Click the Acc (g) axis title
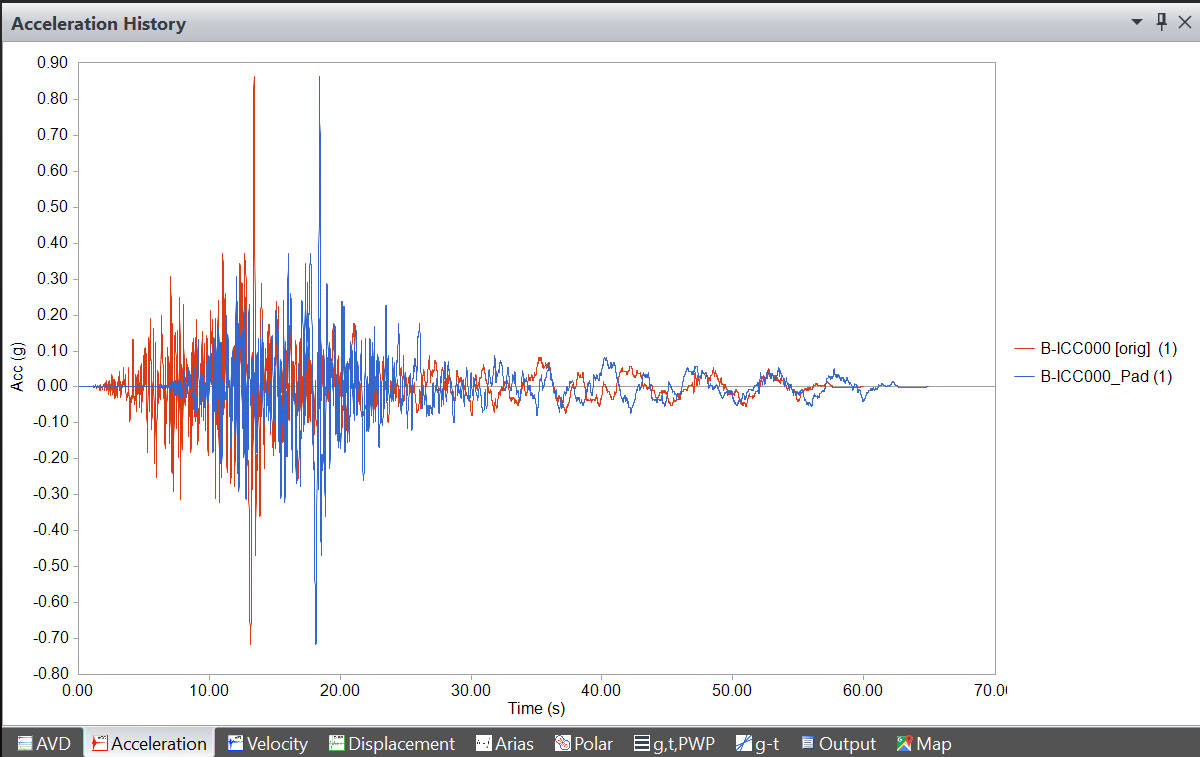 coord(18,366)
